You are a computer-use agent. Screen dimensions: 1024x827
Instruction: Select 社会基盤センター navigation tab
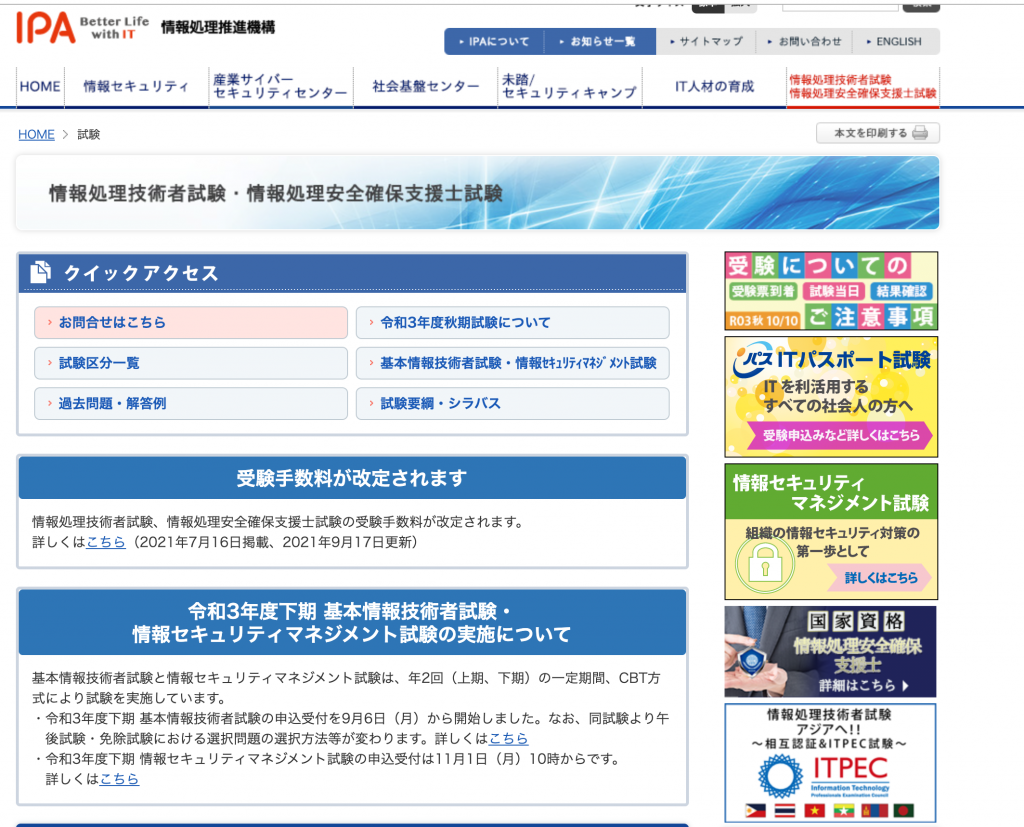pyautogui.click(x=425, y=86)
